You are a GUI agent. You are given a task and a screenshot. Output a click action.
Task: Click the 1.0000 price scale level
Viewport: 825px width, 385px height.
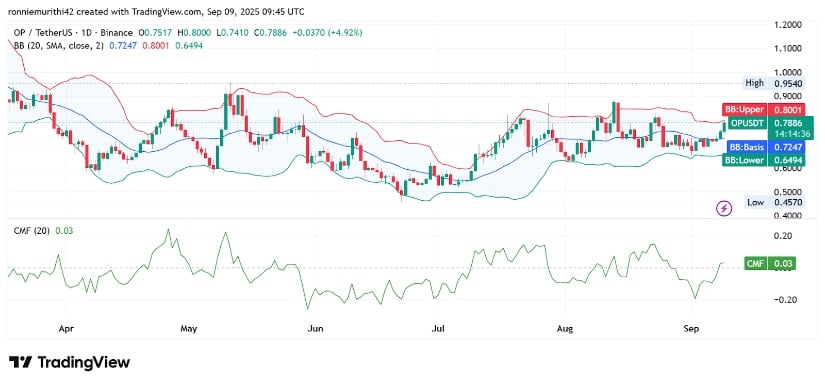787,72
